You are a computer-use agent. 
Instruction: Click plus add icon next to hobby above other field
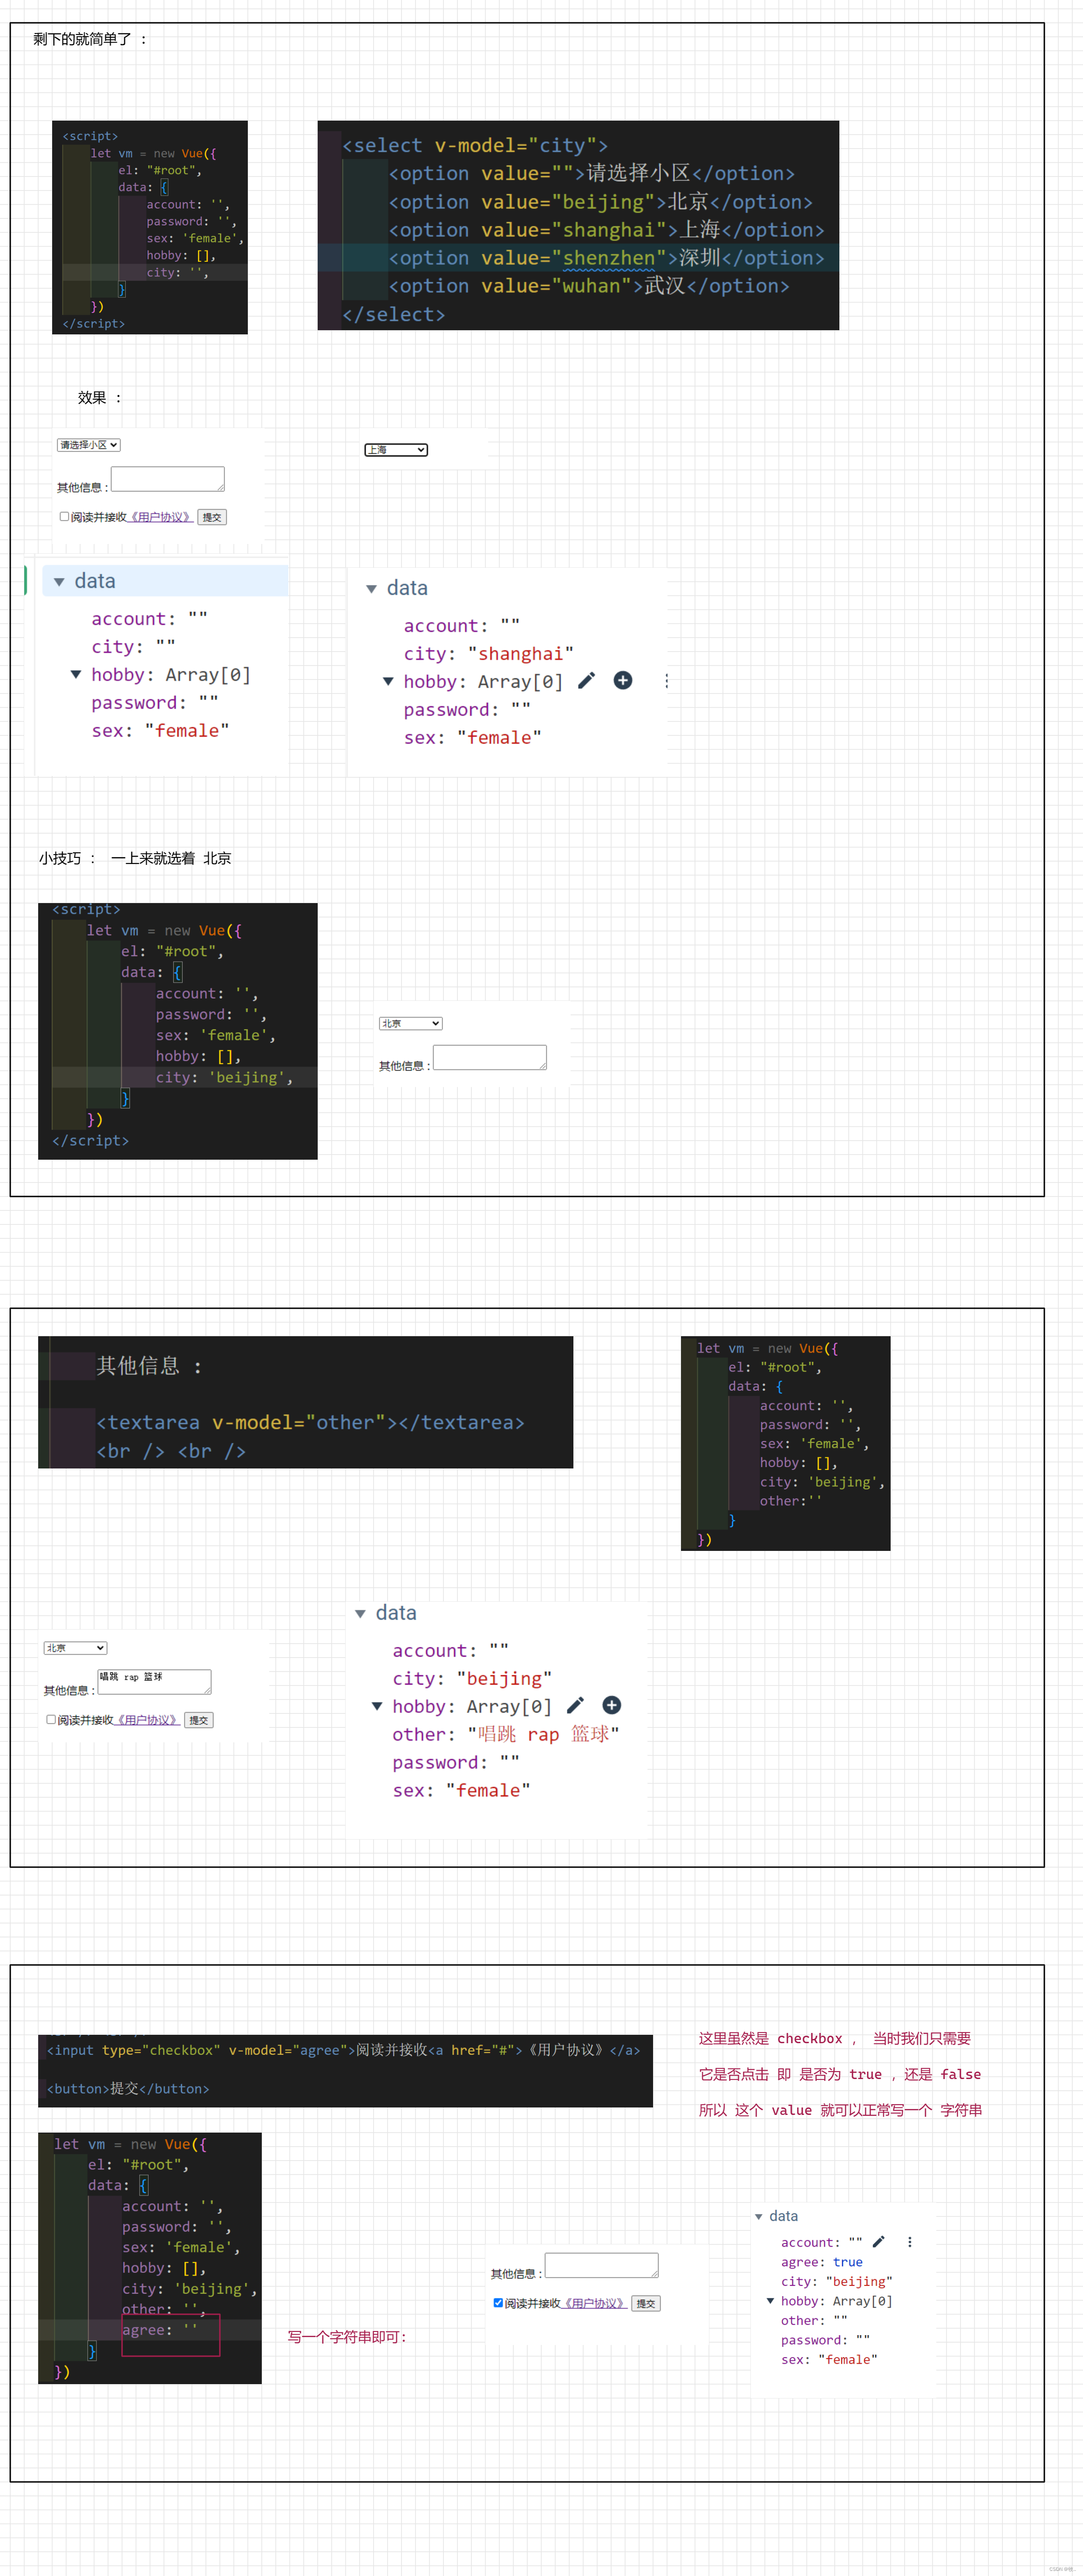pyautogui.click(x=612, y=1706)
